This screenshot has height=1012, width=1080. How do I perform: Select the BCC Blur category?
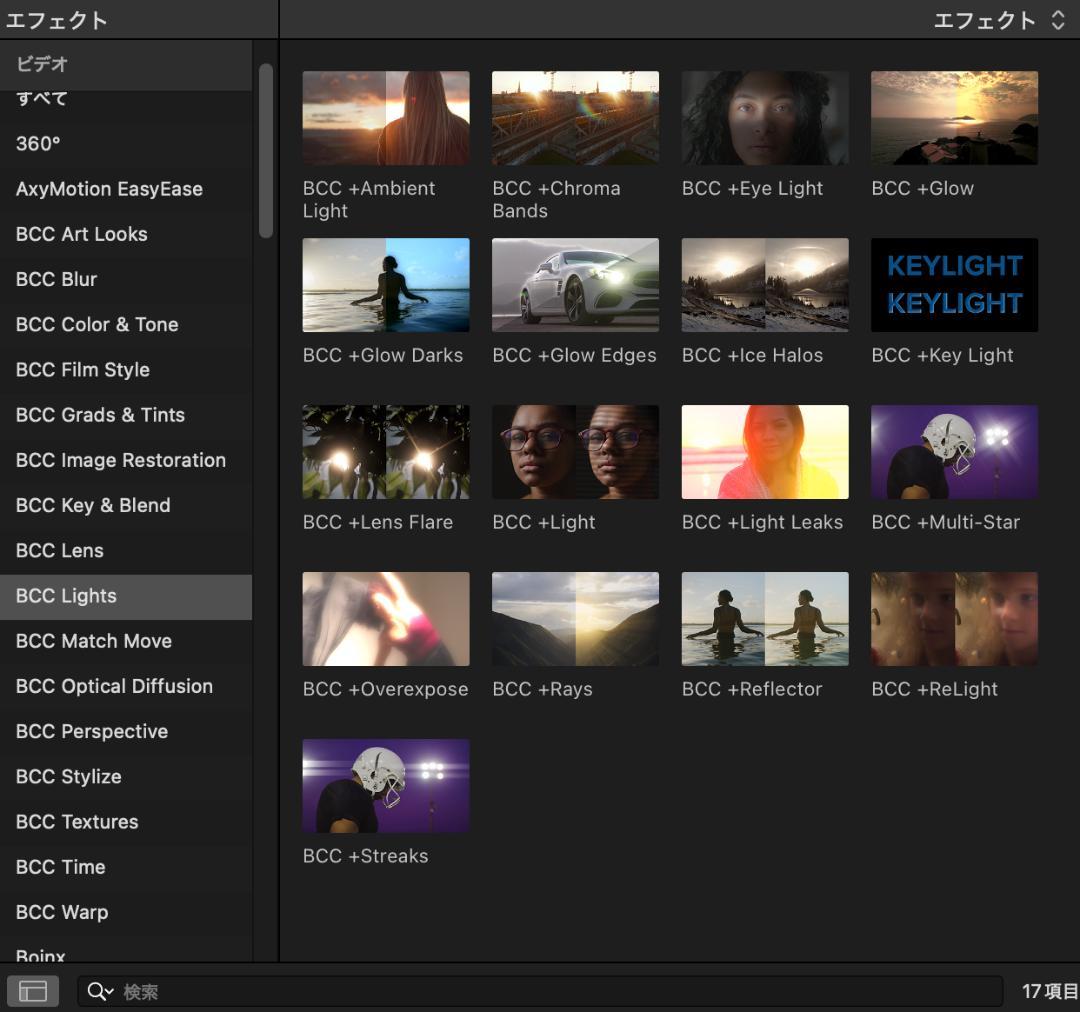point(57,279)
